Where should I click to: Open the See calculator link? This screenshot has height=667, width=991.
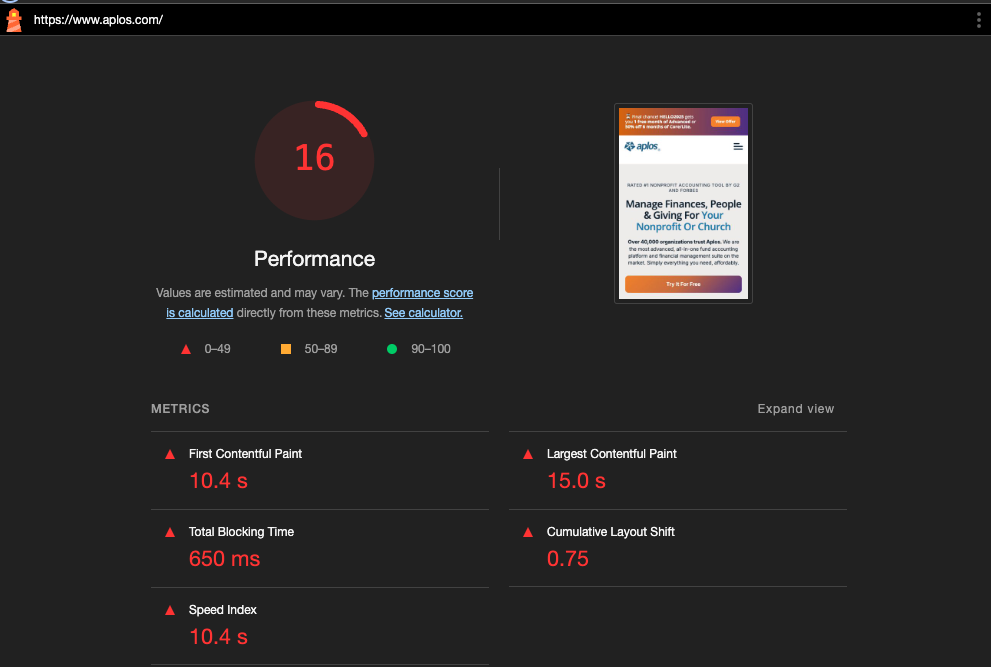tap(423, 313)
